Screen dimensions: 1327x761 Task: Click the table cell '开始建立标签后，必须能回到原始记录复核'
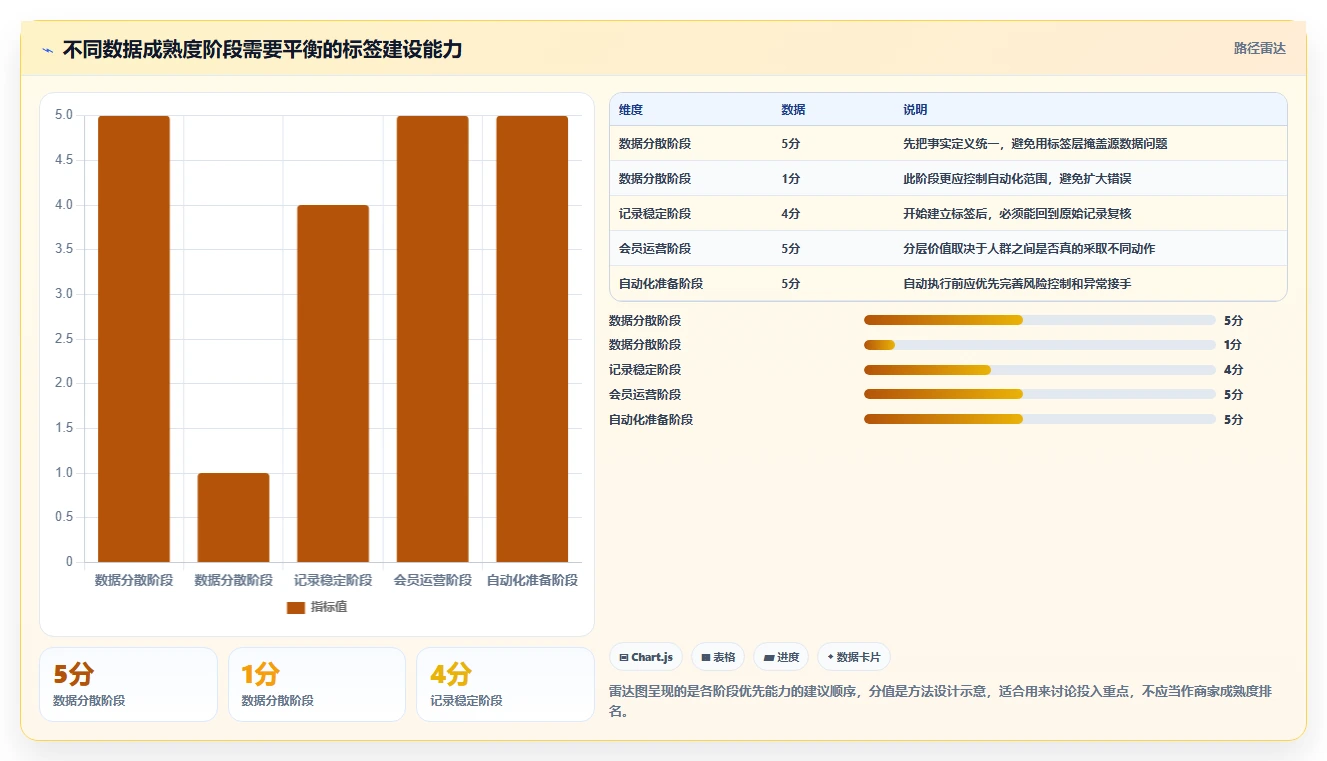coord(1017,214)
